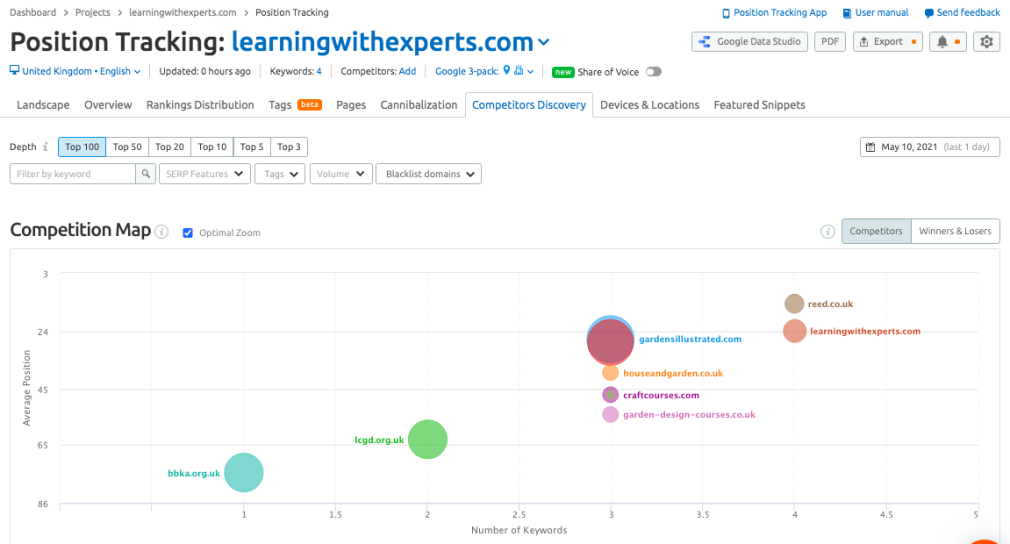
Task: Switch to Competitors view
Action: click(x=876, y=231)
